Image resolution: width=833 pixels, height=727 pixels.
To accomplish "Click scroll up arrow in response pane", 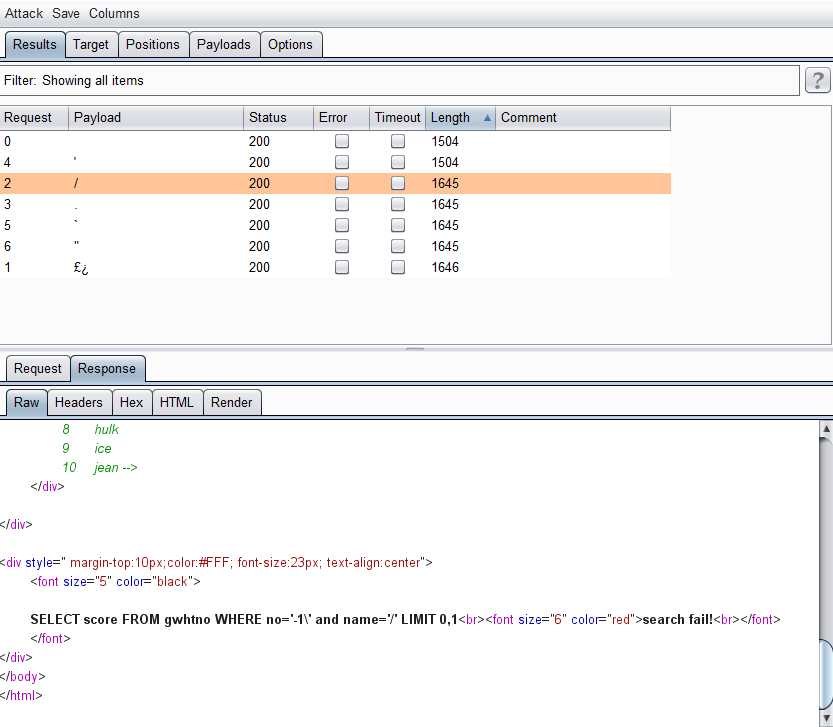I will tap(826, 428).
